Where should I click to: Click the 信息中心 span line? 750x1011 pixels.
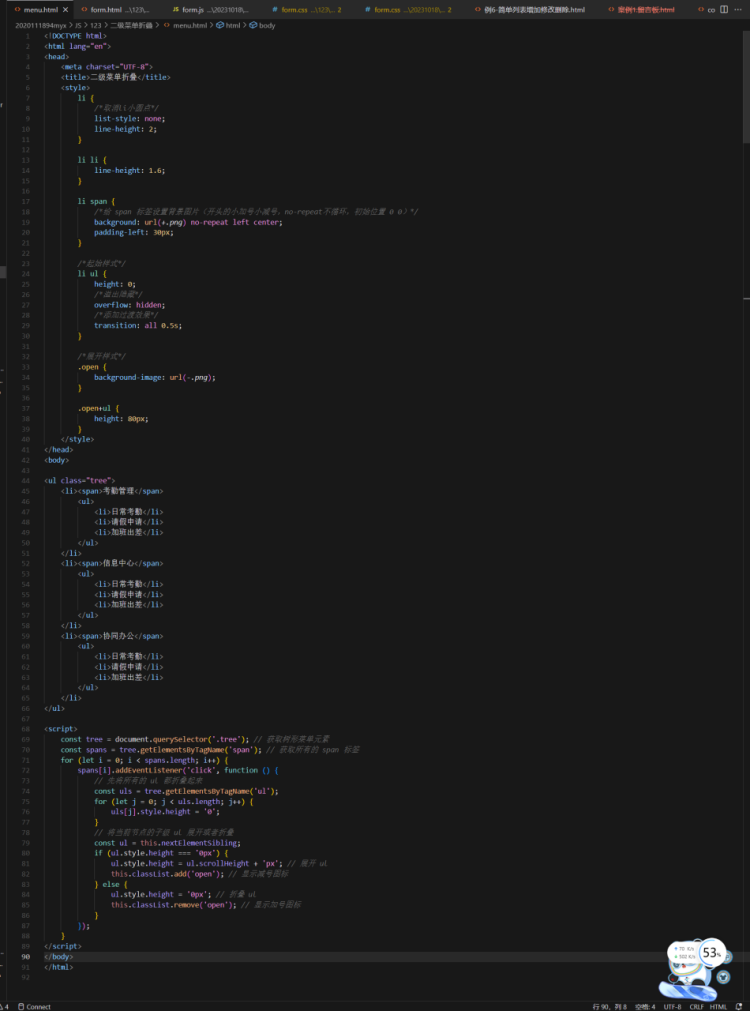pyautogui.click(x=112, y=563)
